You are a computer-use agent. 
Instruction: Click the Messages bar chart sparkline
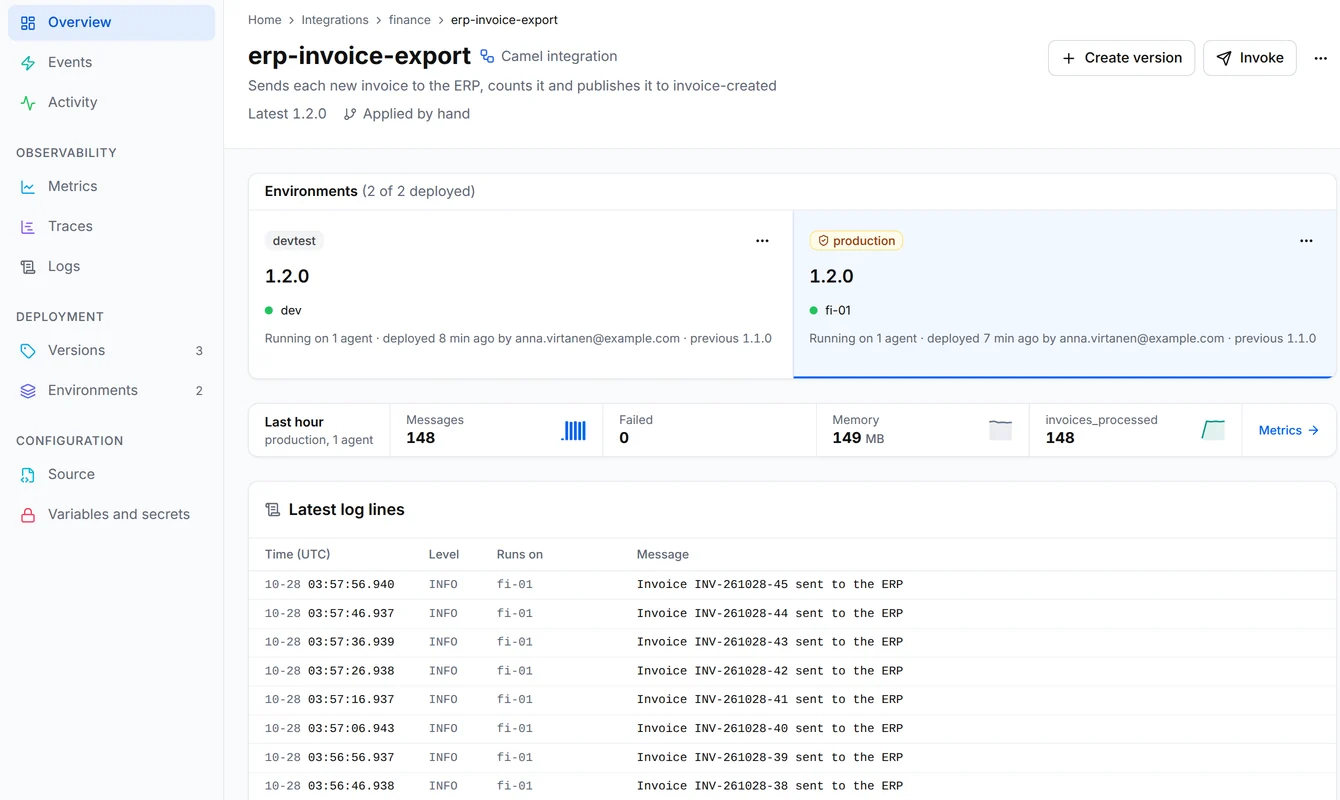(x=574, y=431)
